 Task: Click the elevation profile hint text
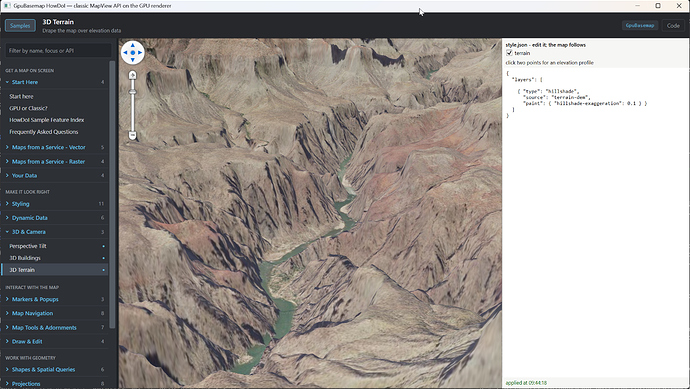(x=549, y=62)
